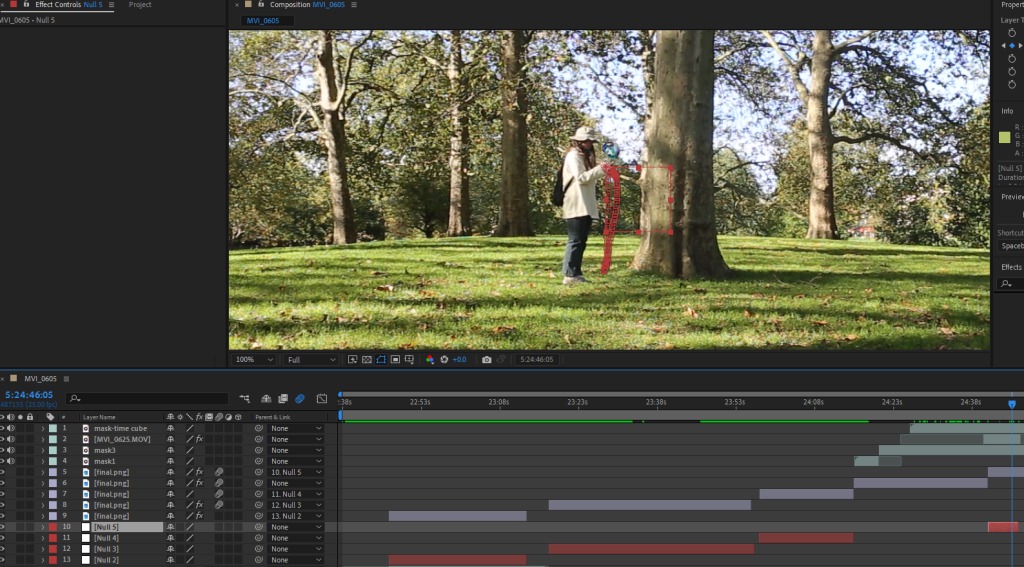
Task: Click the current time indicator playhead
Action: click(1012, 404)
